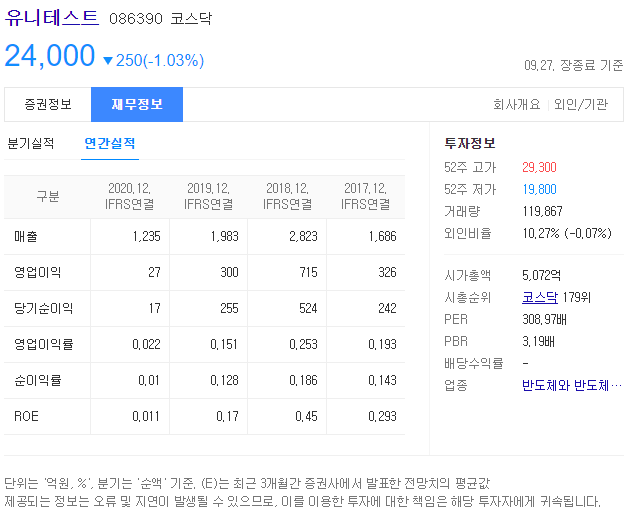Click the 2017 매출 value 1,686
This screenshot has width=627, height=517.
tap(382, 236)
